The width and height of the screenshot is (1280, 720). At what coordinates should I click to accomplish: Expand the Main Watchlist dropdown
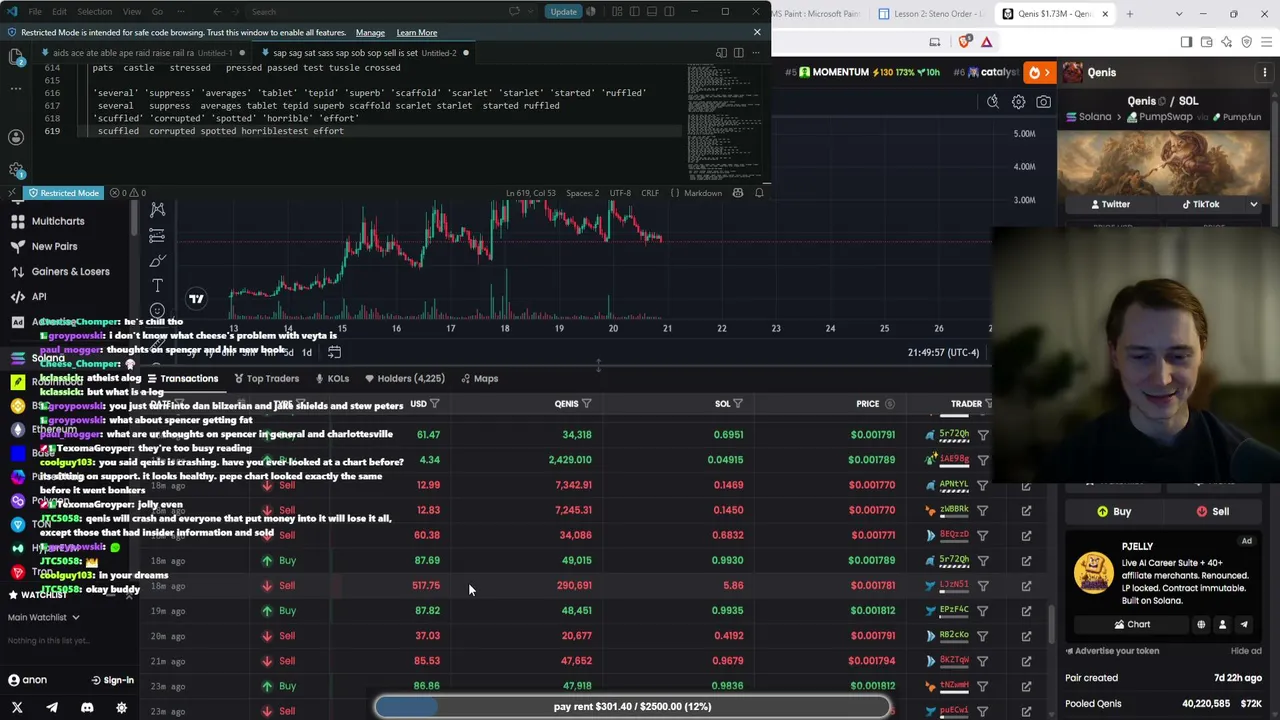pyautogui.click(x=43, y=617)
